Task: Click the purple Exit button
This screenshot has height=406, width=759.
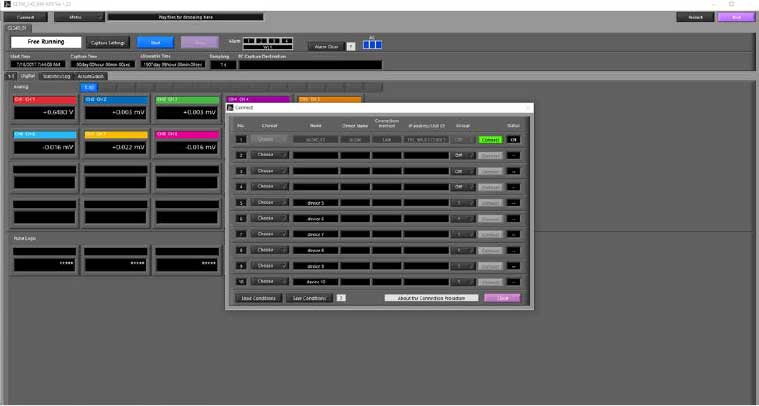Action: pyautogui.click(x=736, y=17)
